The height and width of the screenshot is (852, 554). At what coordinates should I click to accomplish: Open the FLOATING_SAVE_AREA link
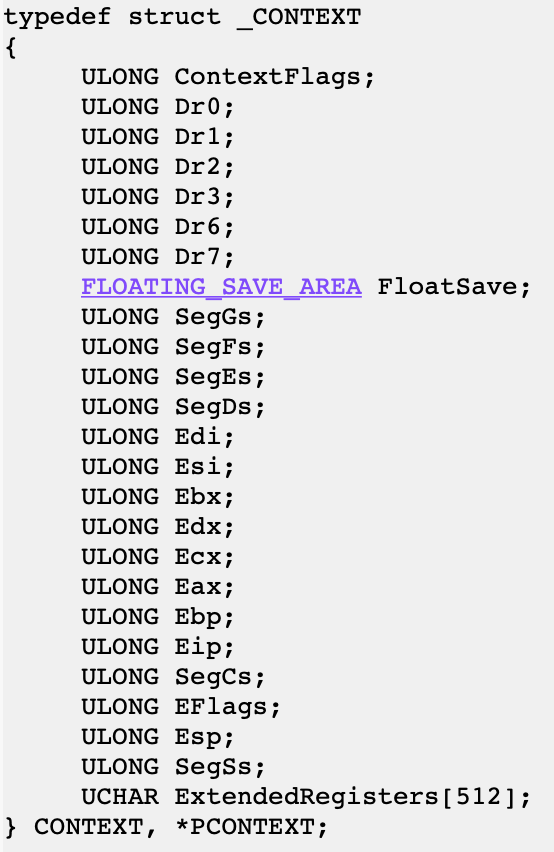point(221,287)
